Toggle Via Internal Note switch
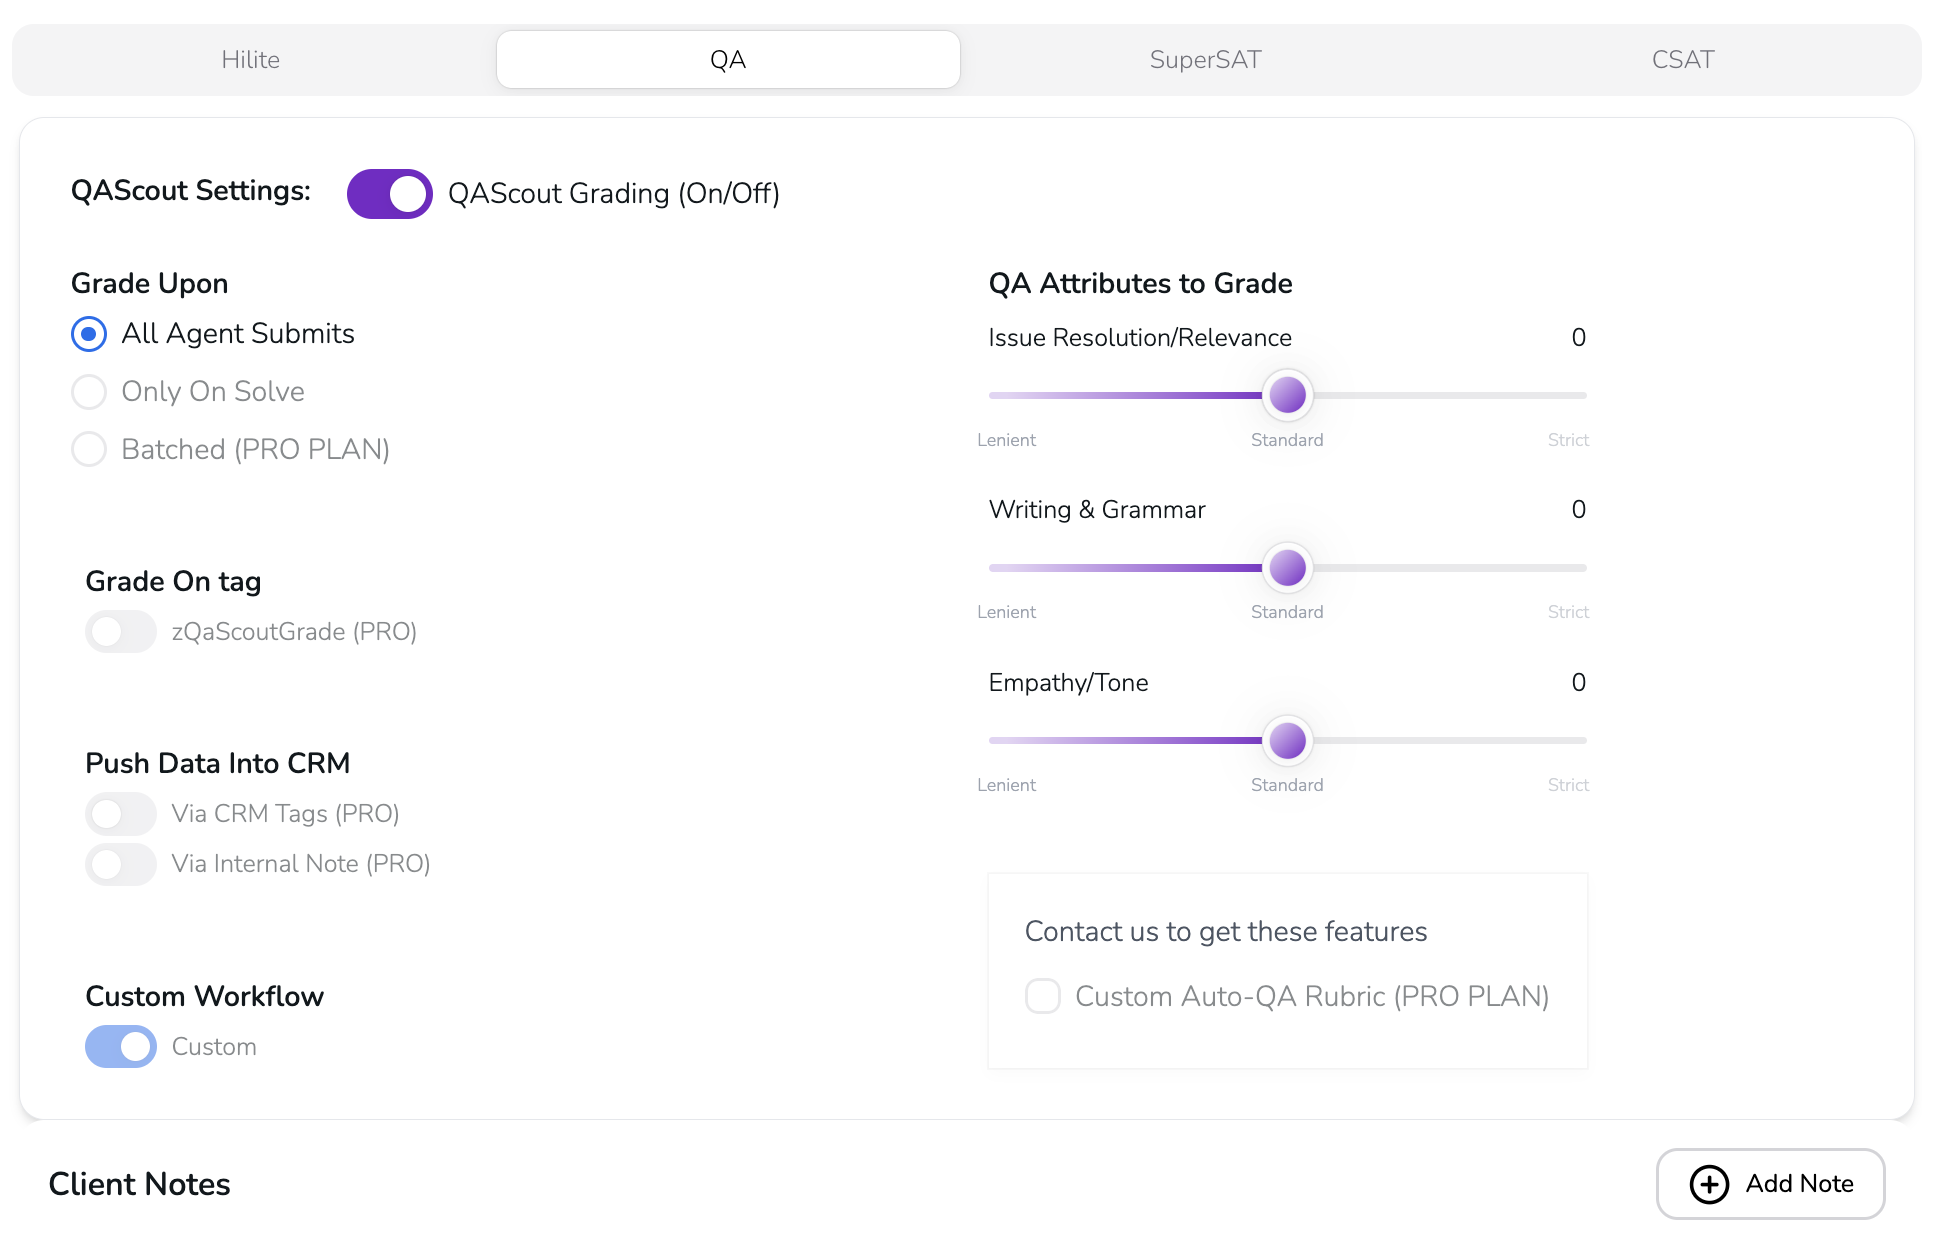 coord(121,864)
